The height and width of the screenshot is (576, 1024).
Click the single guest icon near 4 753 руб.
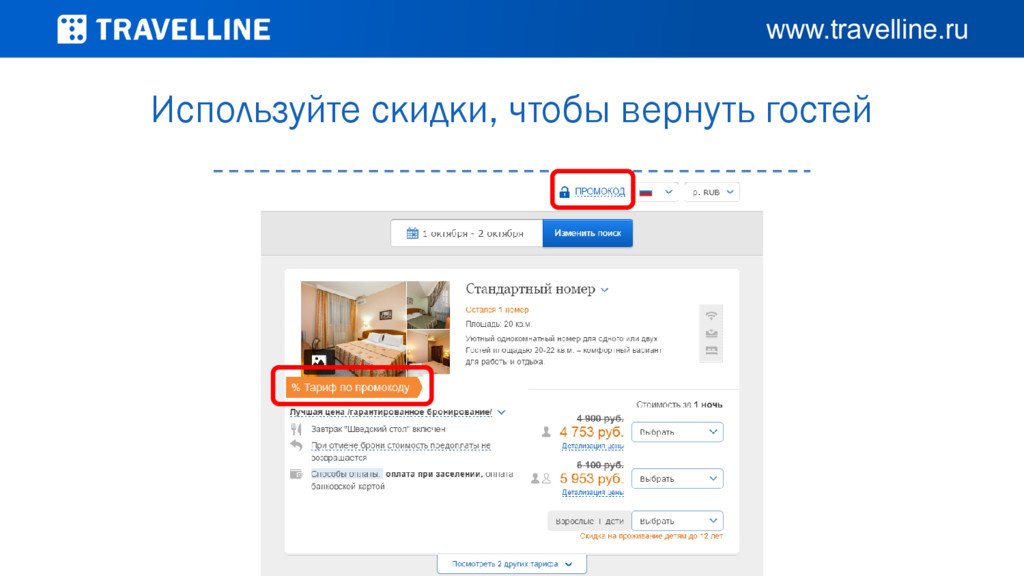pos(546,432)
